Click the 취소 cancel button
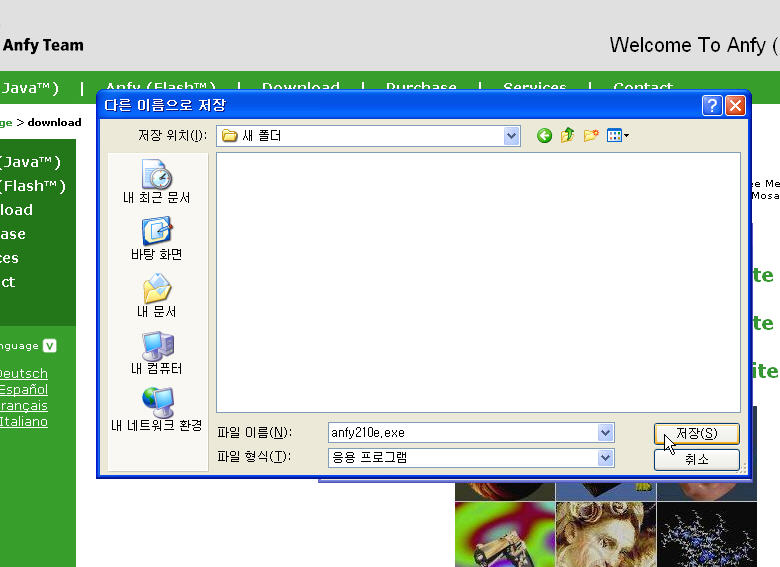This screenshot has width=780, height=567. click(x=696, y=459)
